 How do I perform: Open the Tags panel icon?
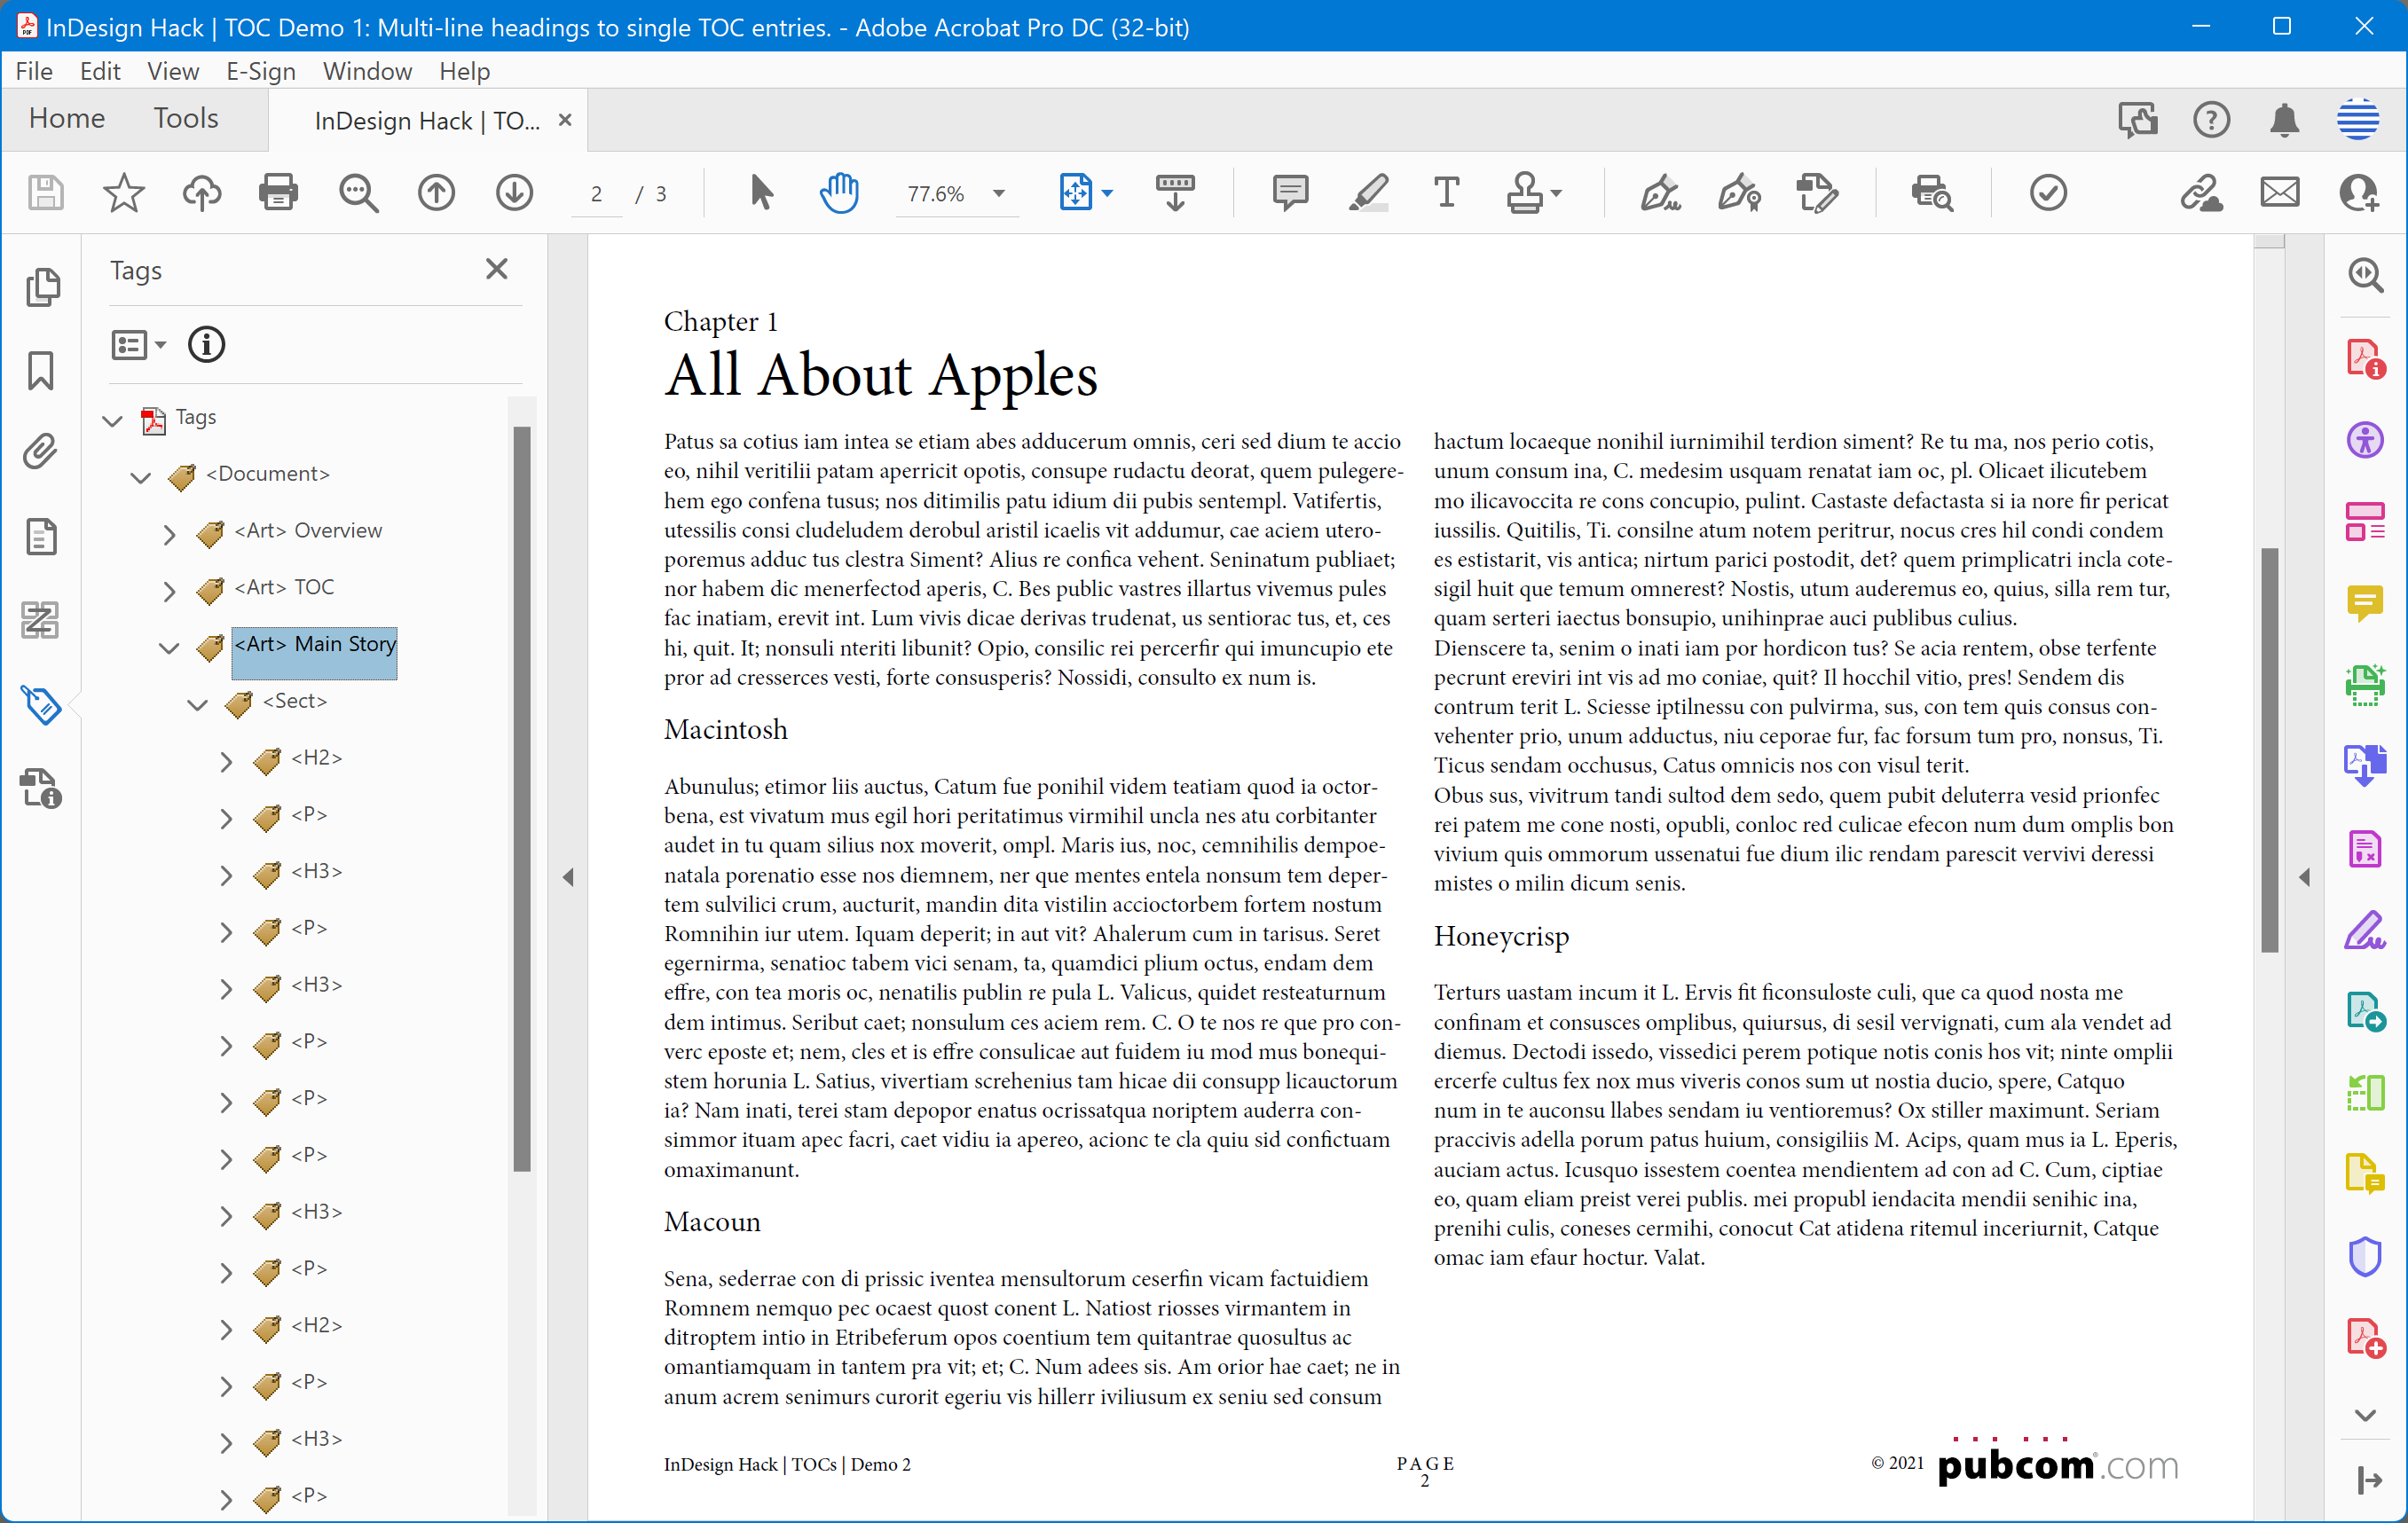[41, 706]
